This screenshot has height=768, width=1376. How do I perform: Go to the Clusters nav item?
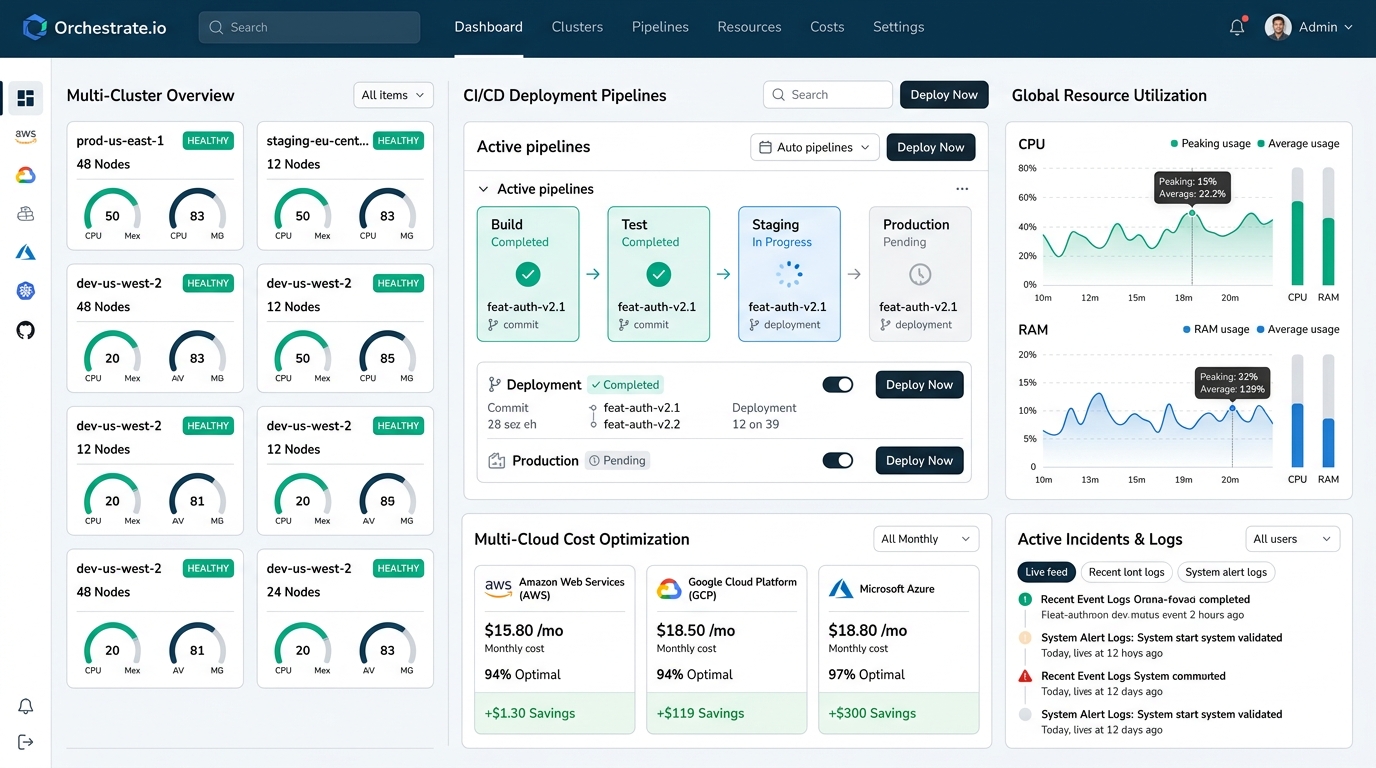coord(577,27)
